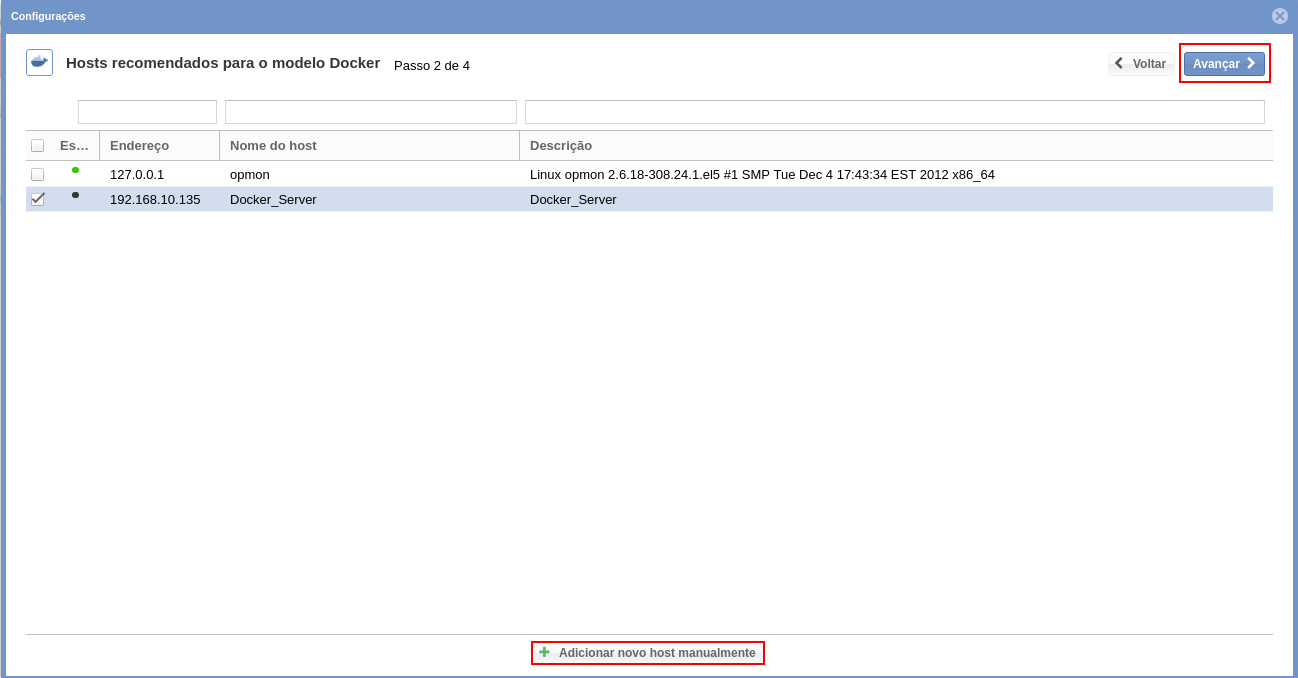Click the green plus add-host icon
This screenshot has height=678, width=1298.
tap(544, 652)
